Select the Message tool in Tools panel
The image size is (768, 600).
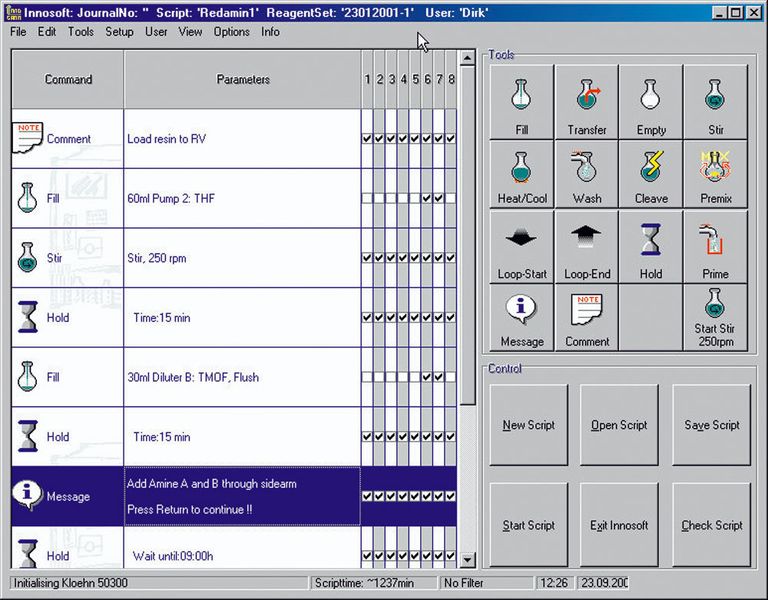coord(522,317)
